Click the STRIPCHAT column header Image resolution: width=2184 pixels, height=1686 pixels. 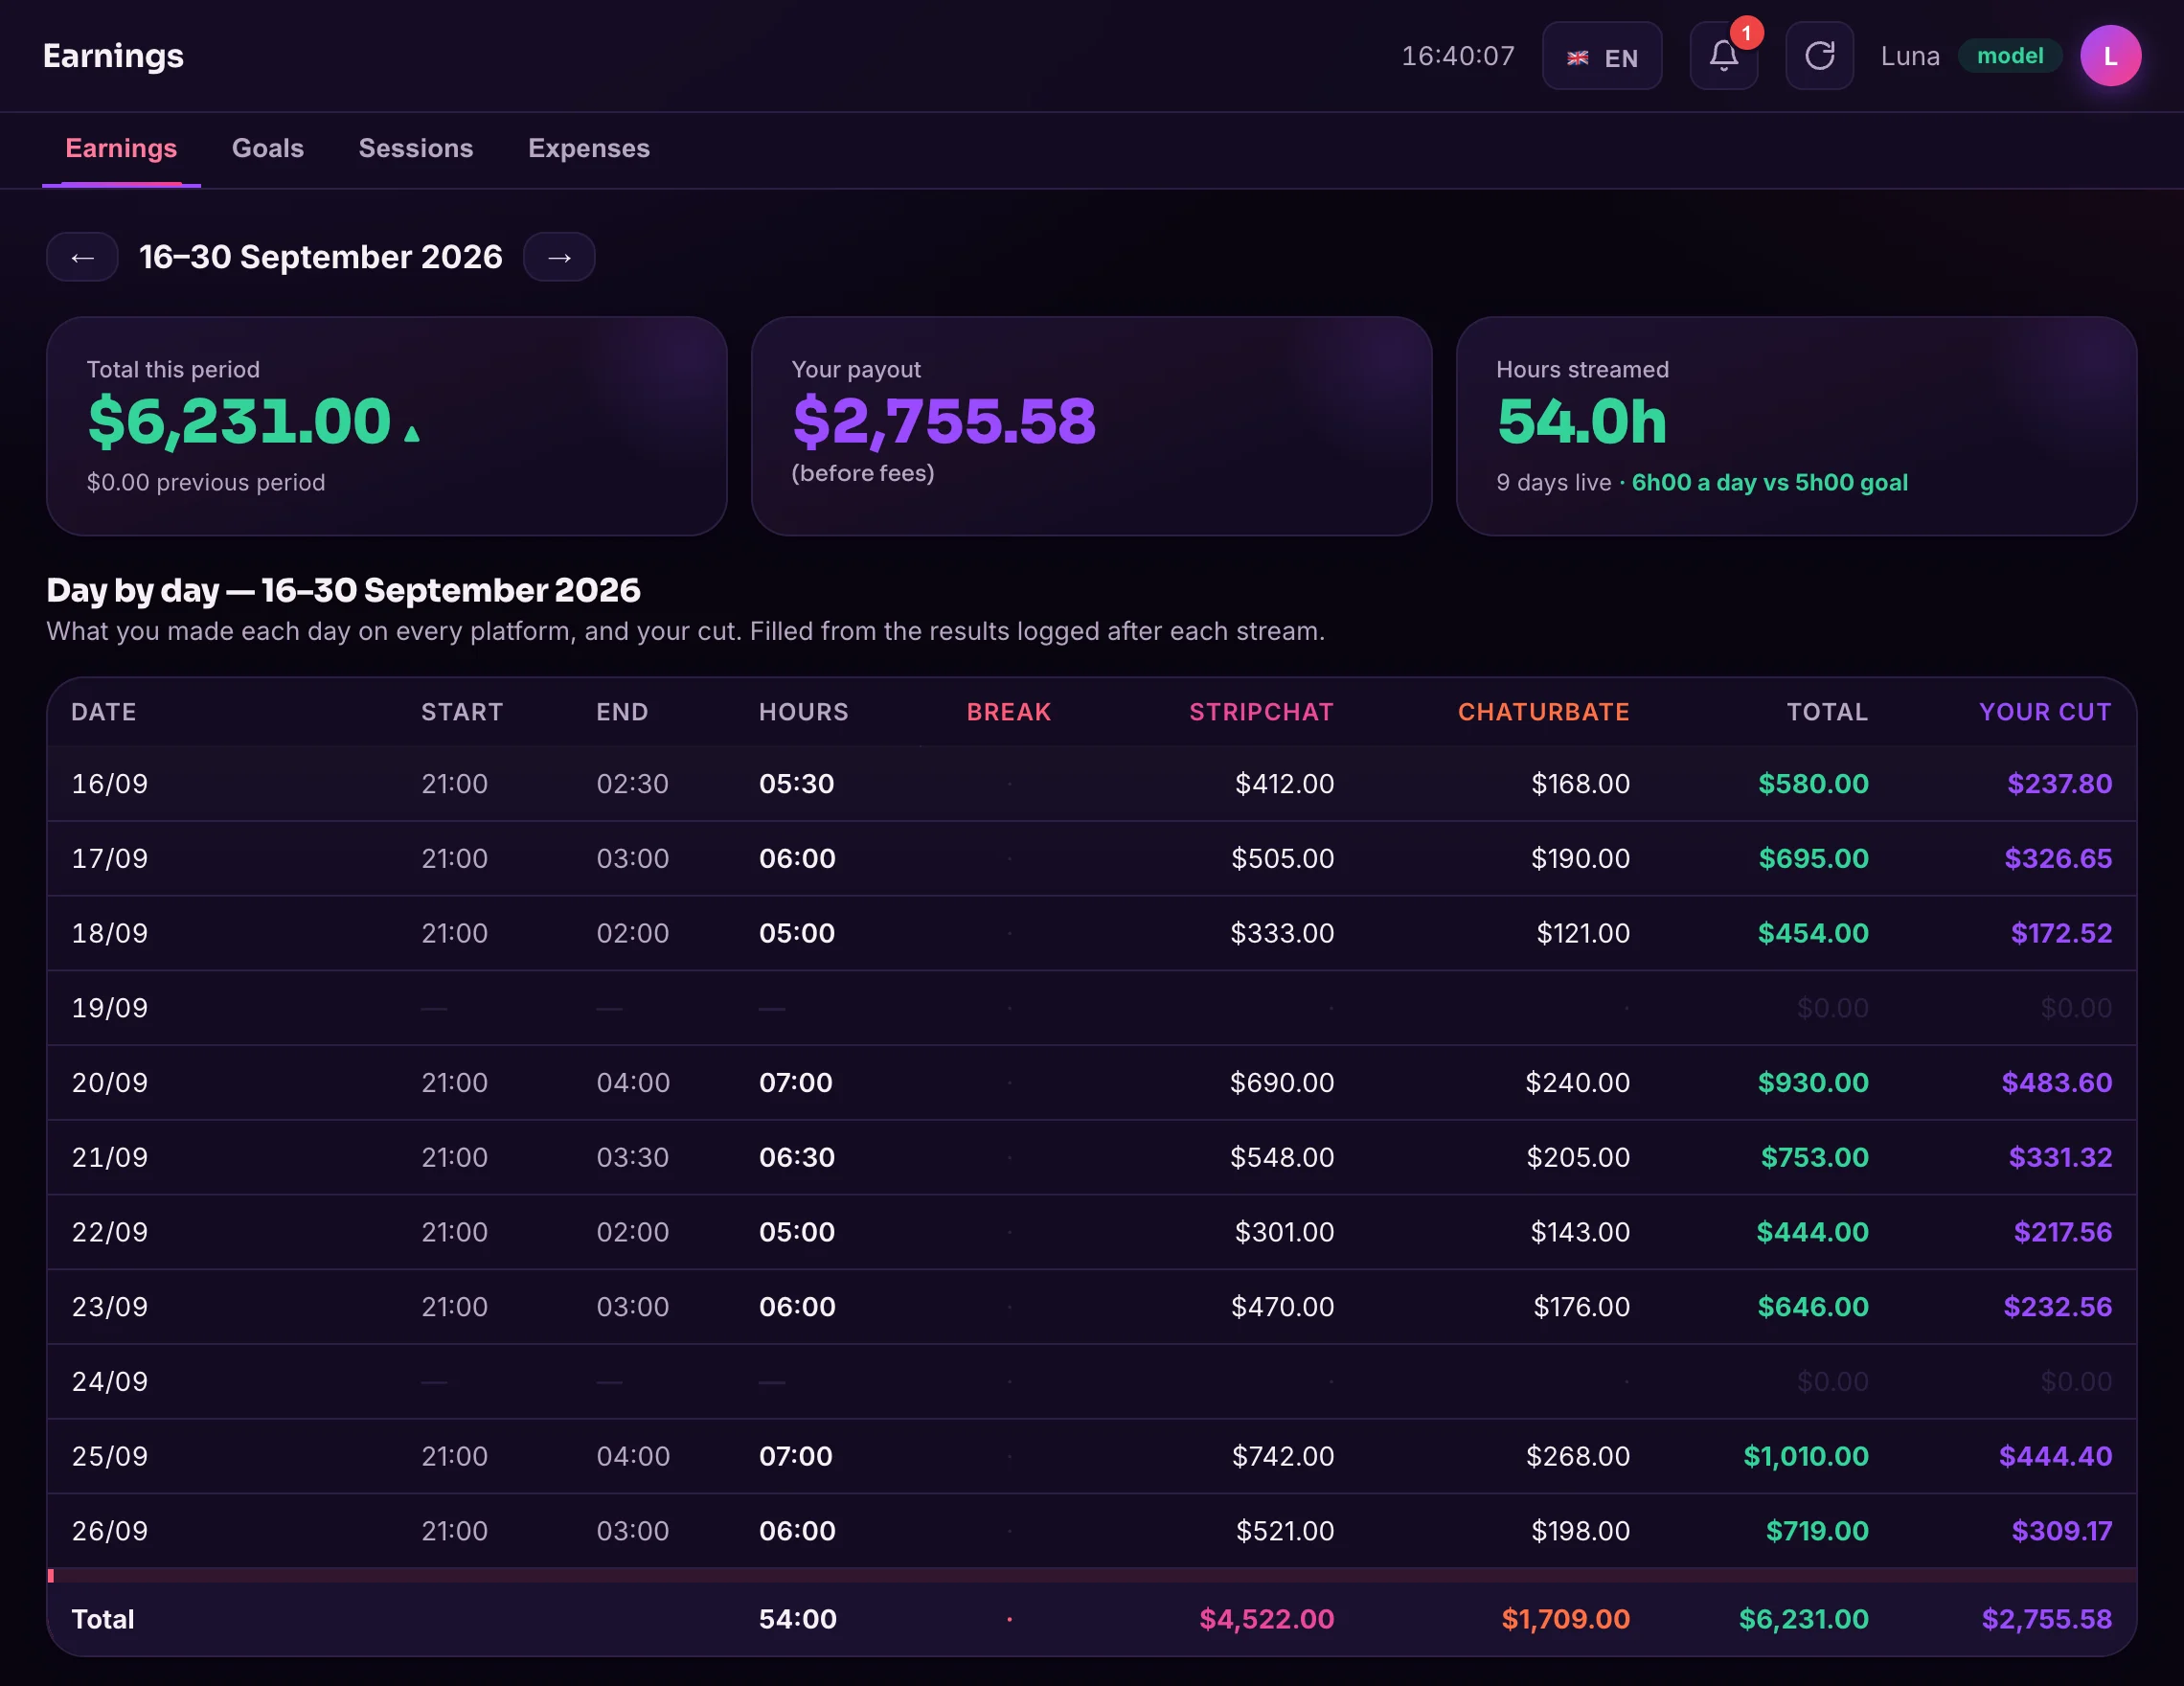1261,712
